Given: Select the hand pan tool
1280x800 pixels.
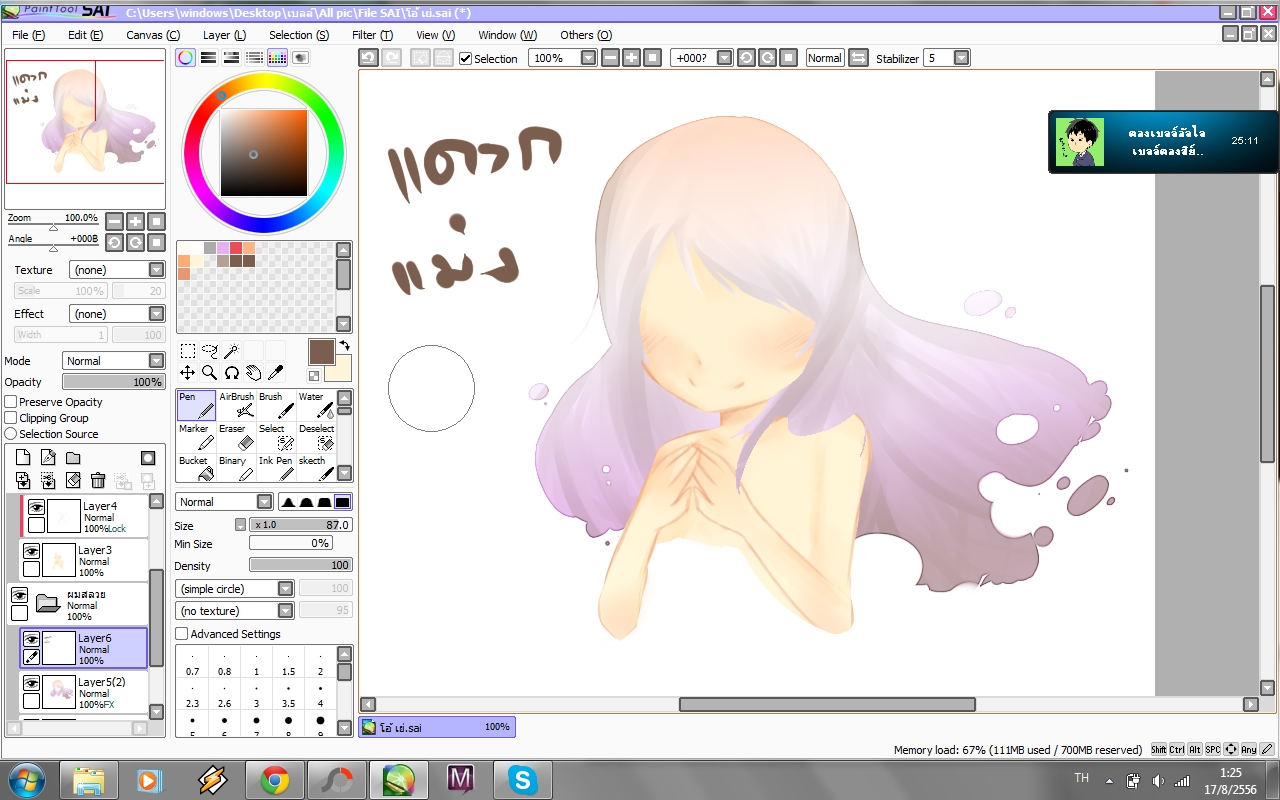Looking at the screenshot, I should [x=253, y=373].
